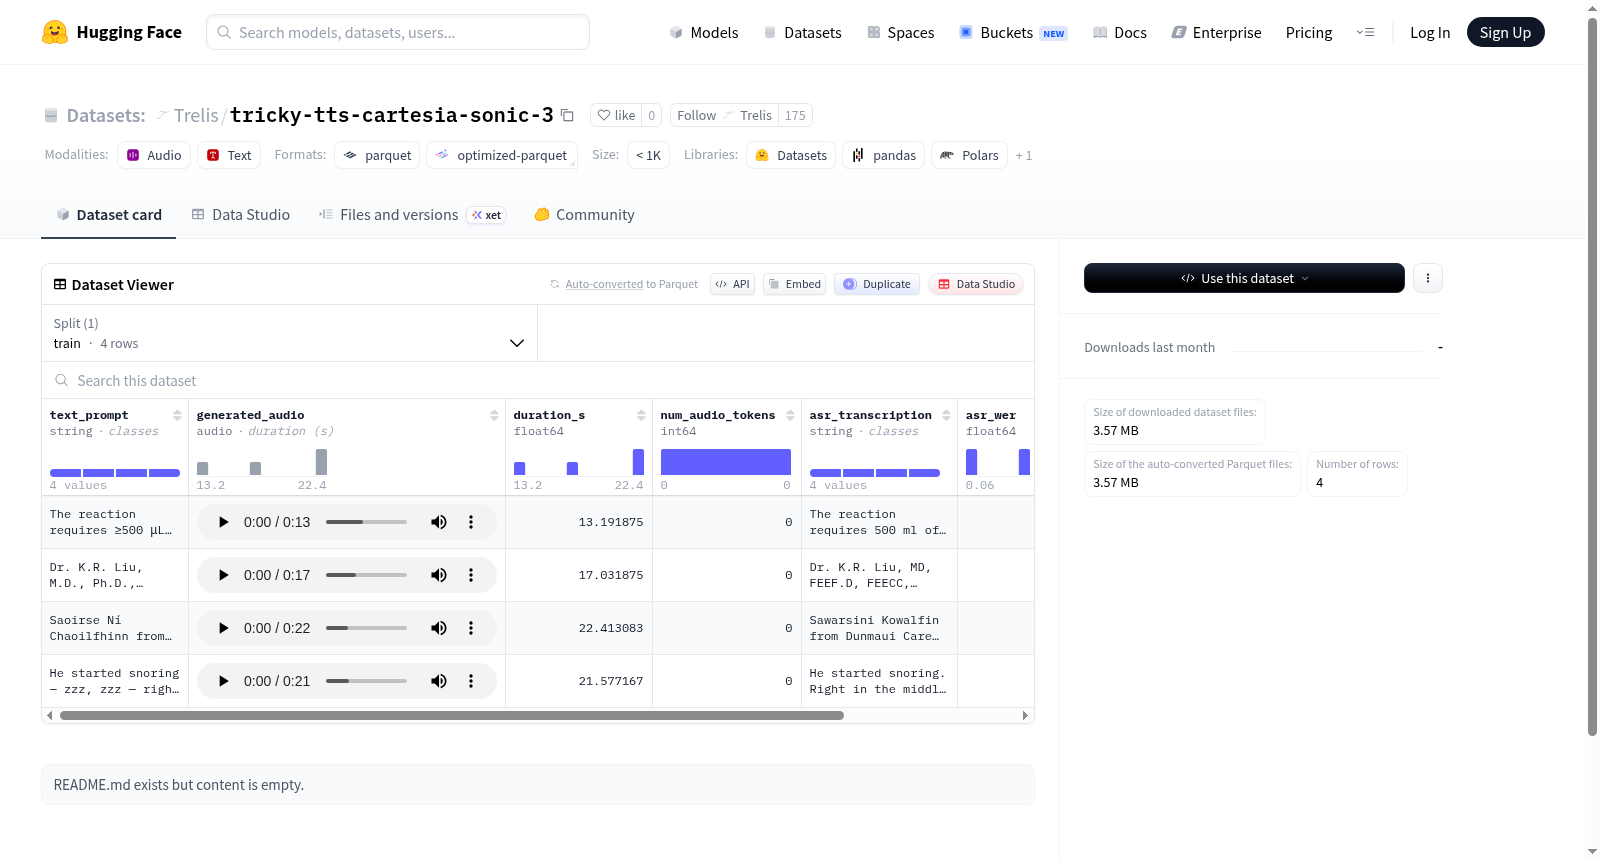1600x861 pixels.
Task: Open Data Studio from the viewer header
Action: [x=976, y=284]
